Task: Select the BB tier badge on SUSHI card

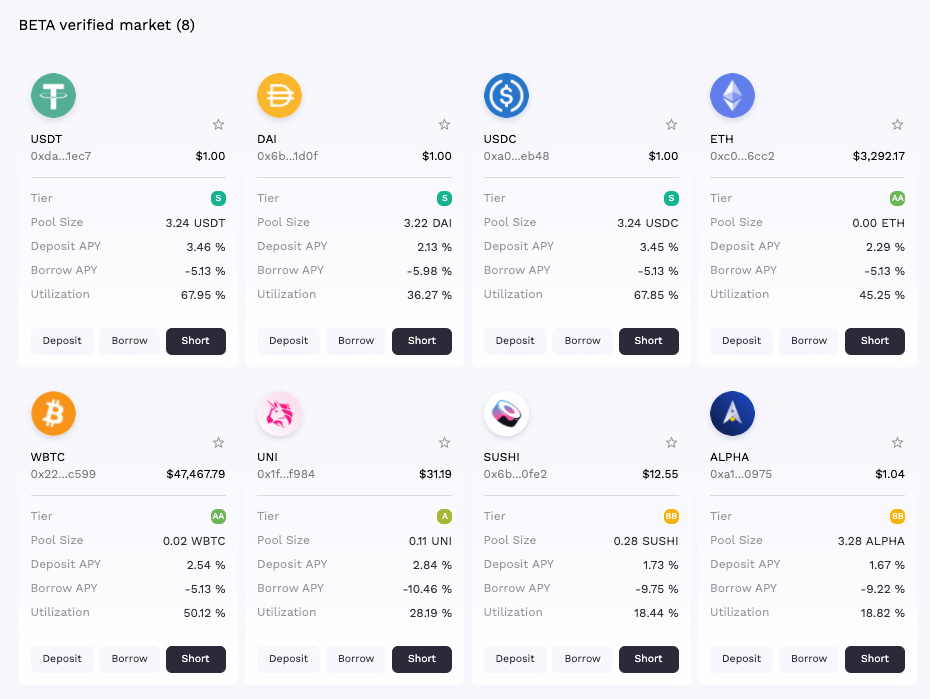Action: coord(671,516)
